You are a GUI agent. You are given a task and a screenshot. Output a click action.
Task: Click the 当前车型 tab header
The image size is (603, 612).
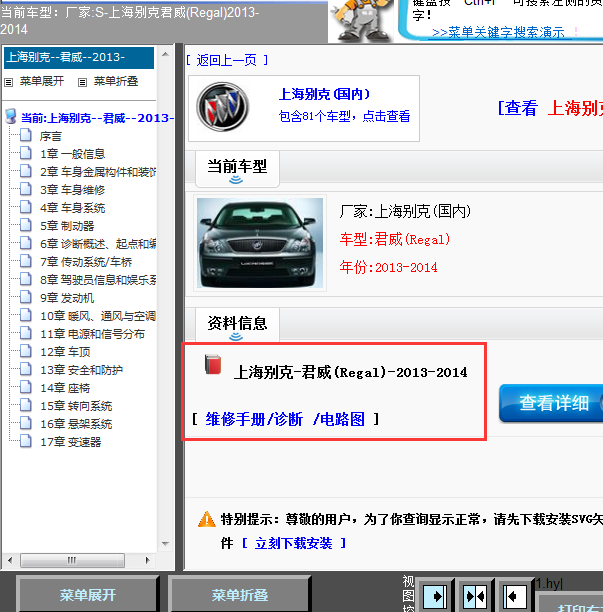coord(237,168)
